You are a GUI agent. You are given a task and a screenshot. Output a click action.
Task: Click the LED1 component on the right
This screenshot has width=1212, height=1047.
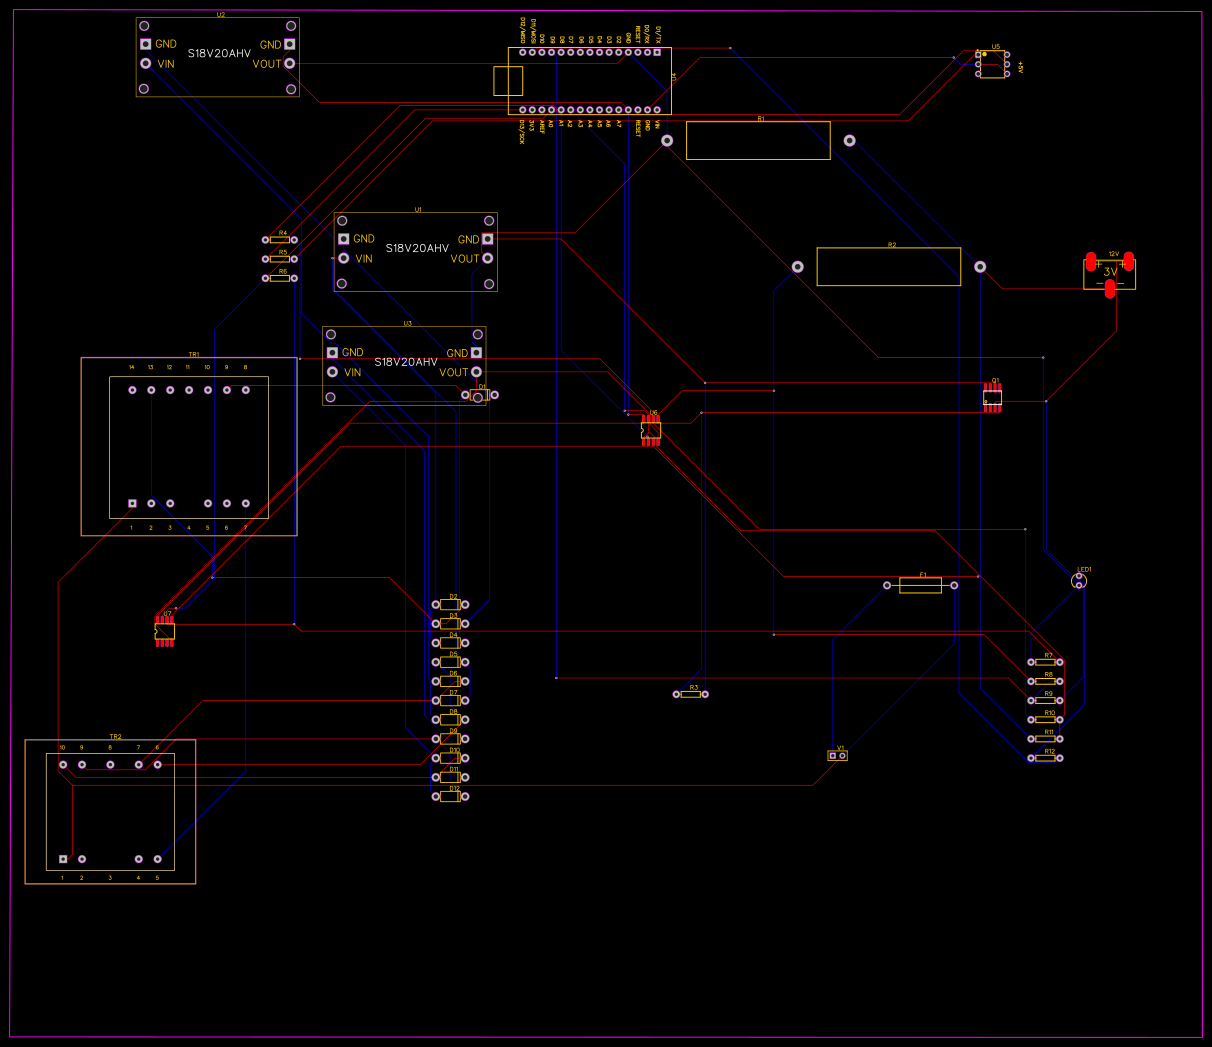coord(1080,580)
